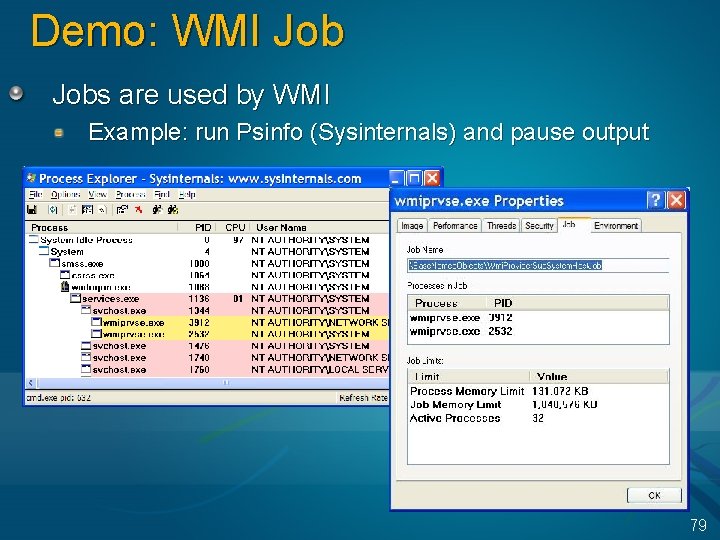Click the icon of wmiprvse.exe PID 2532
The image size is (720, 540).
(96, 334)
